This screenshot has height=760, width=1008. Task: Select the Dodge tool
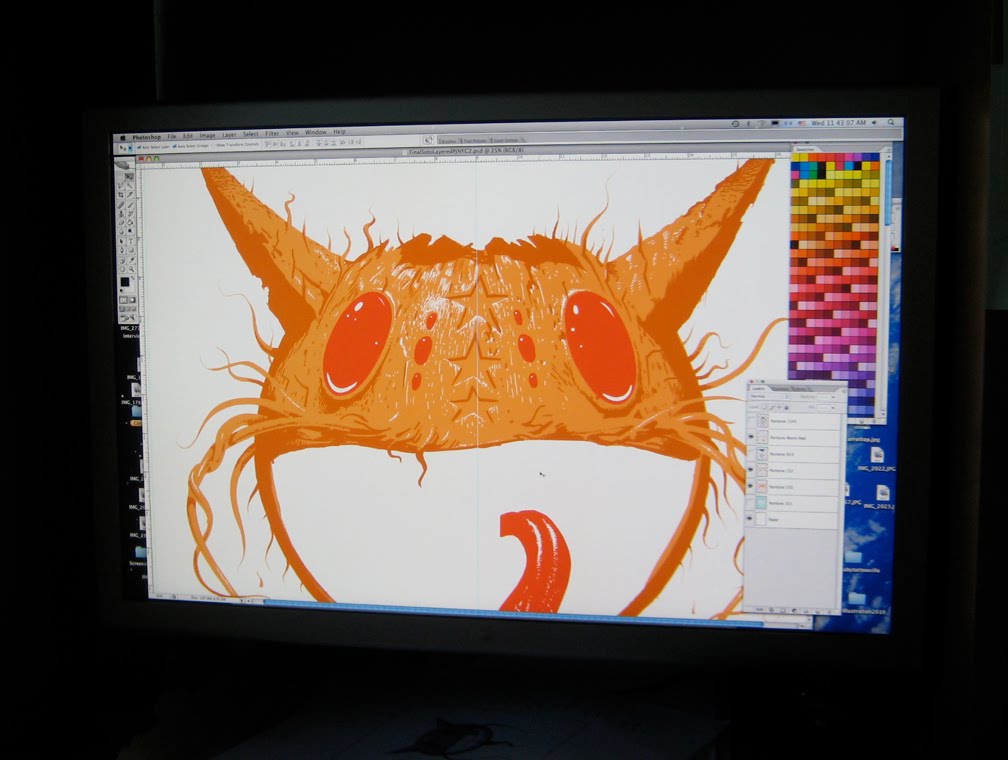point(130,231)
